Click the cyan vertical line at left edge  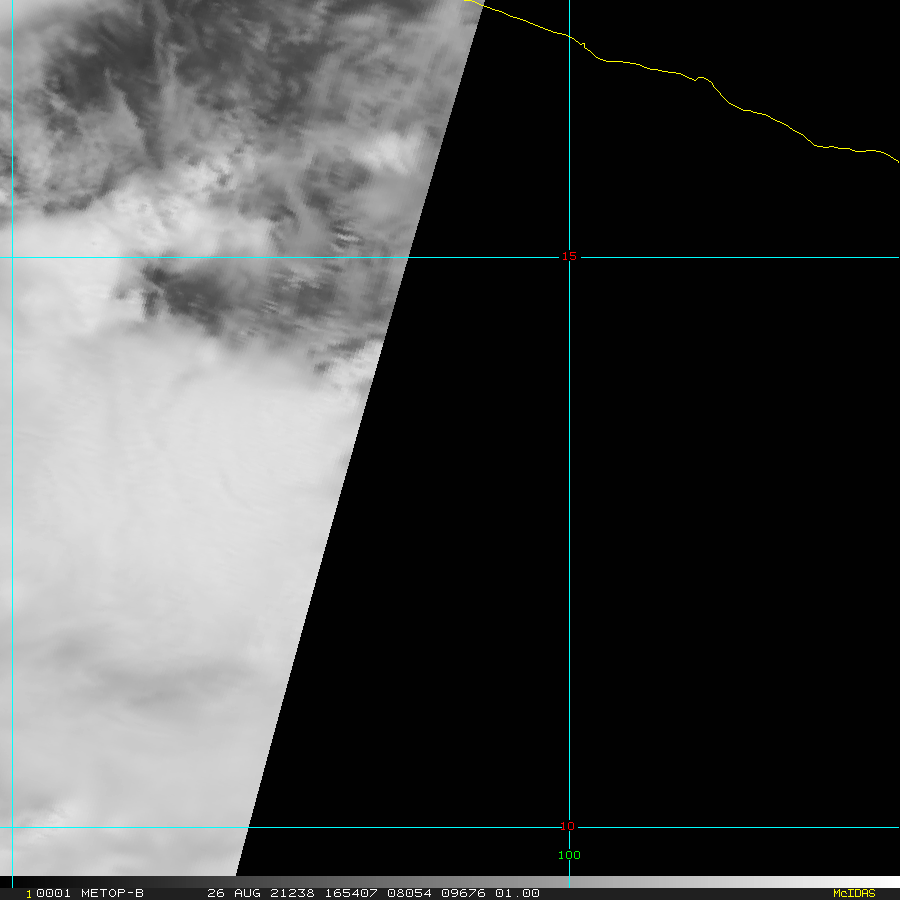[12, 450]
